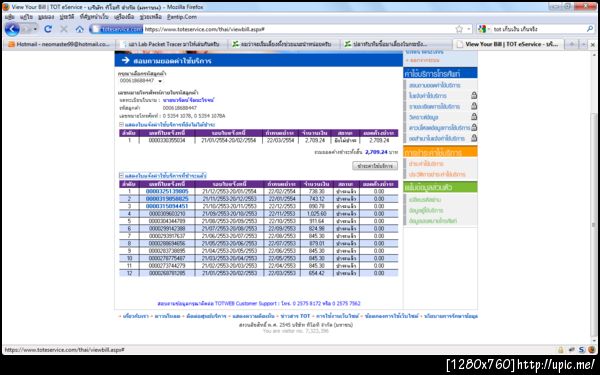
Task: Open invoice link in paid row 3
Action: [x=167, y=206]
